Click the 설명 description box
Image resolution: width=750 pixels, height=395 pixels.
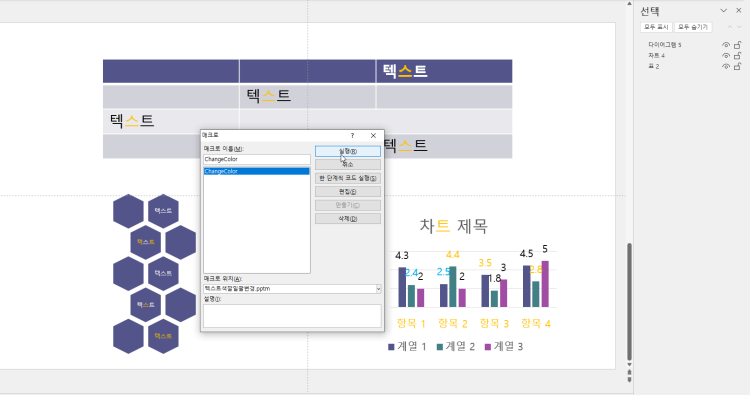(292, 316)
